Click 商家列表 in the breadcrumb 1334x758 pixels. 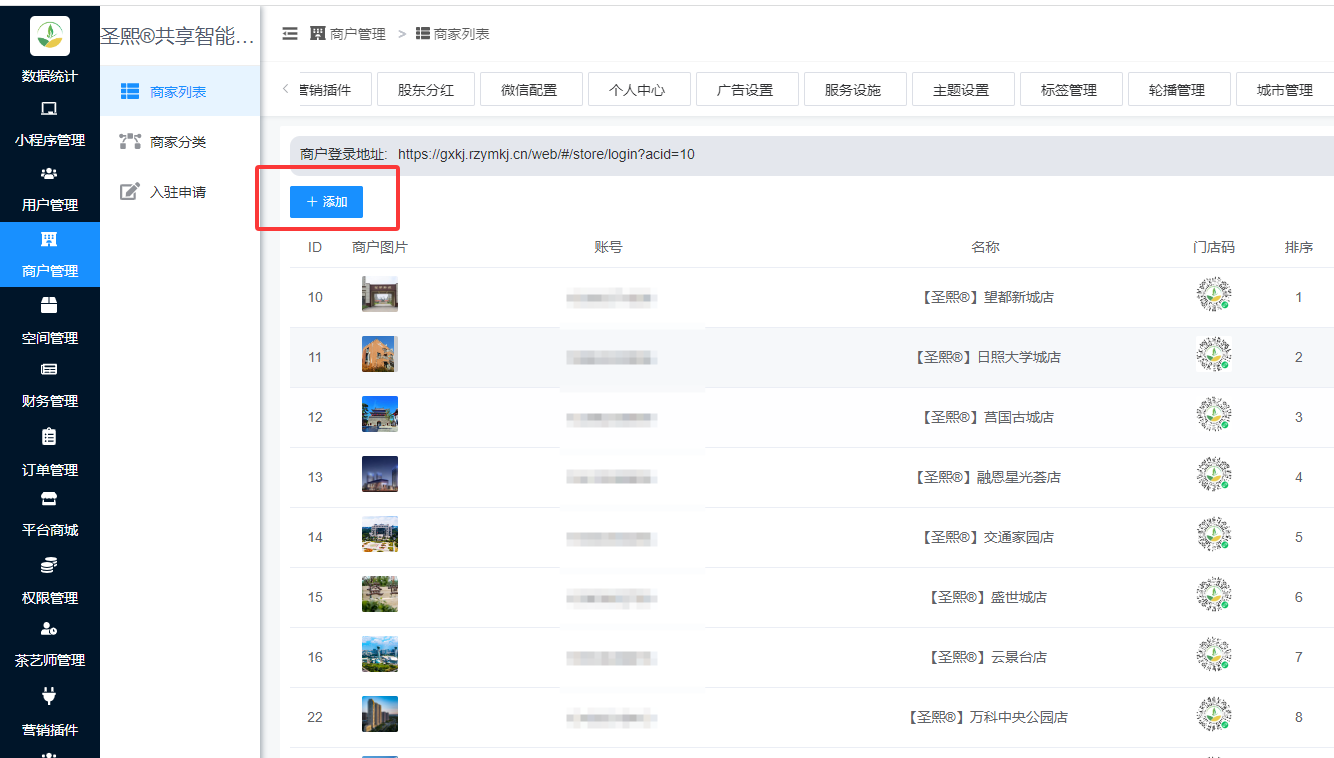click(x=453, y=34)
